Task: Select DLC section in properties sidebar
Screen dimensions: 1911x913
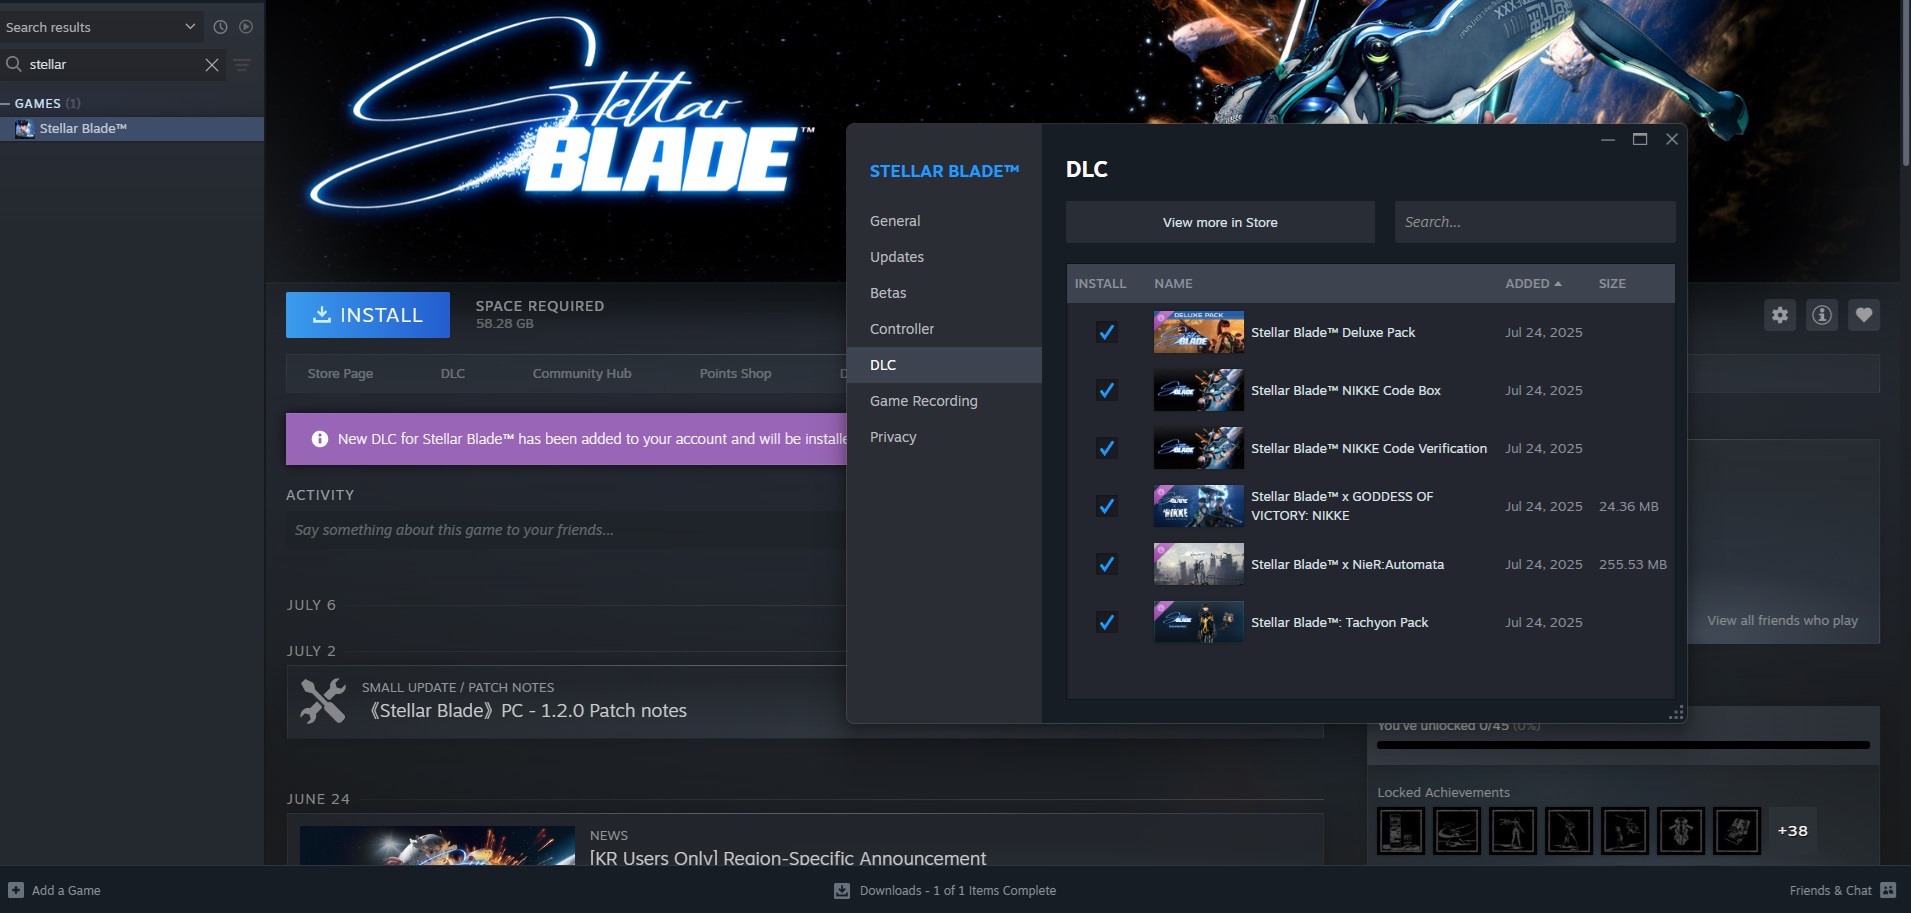Action: 944,365
